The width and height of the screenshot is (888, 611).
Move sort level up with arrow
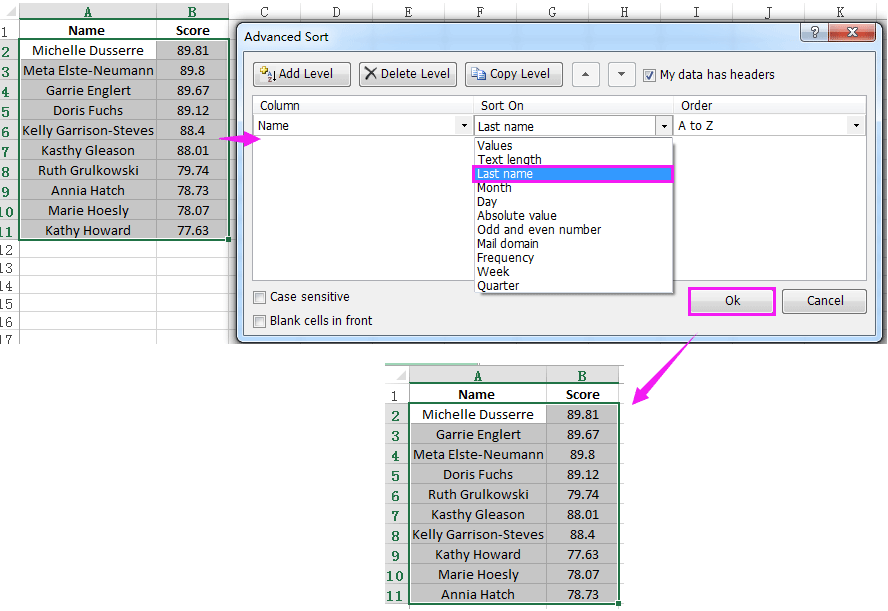(586, 74)
